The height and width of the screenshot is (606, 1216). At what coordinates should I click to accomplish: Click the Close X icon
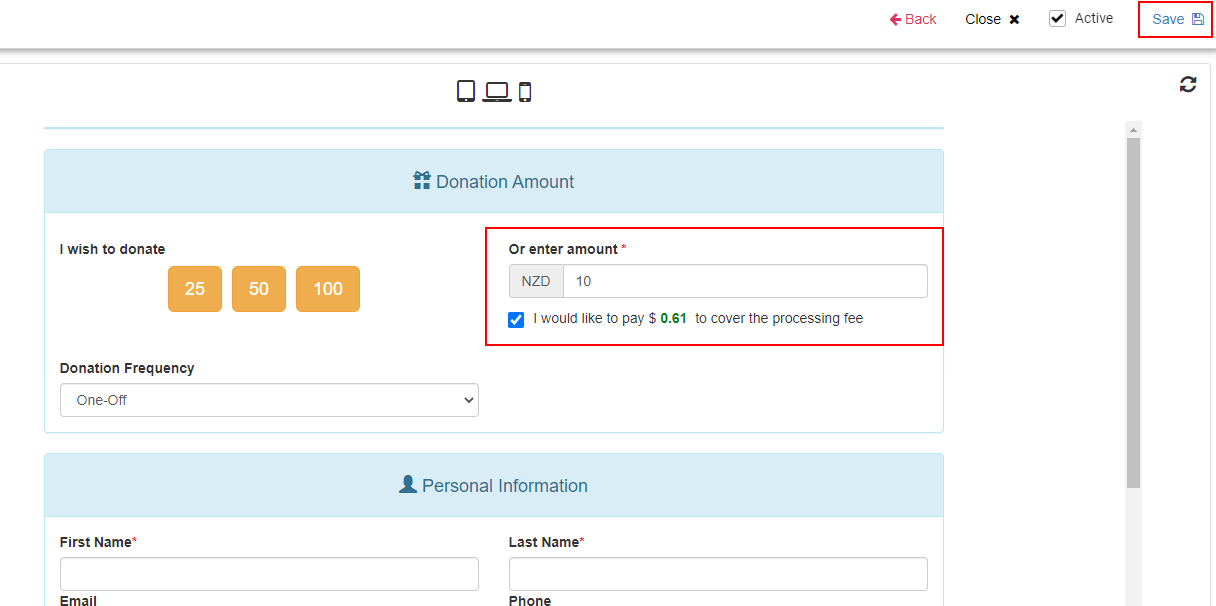1014,19
